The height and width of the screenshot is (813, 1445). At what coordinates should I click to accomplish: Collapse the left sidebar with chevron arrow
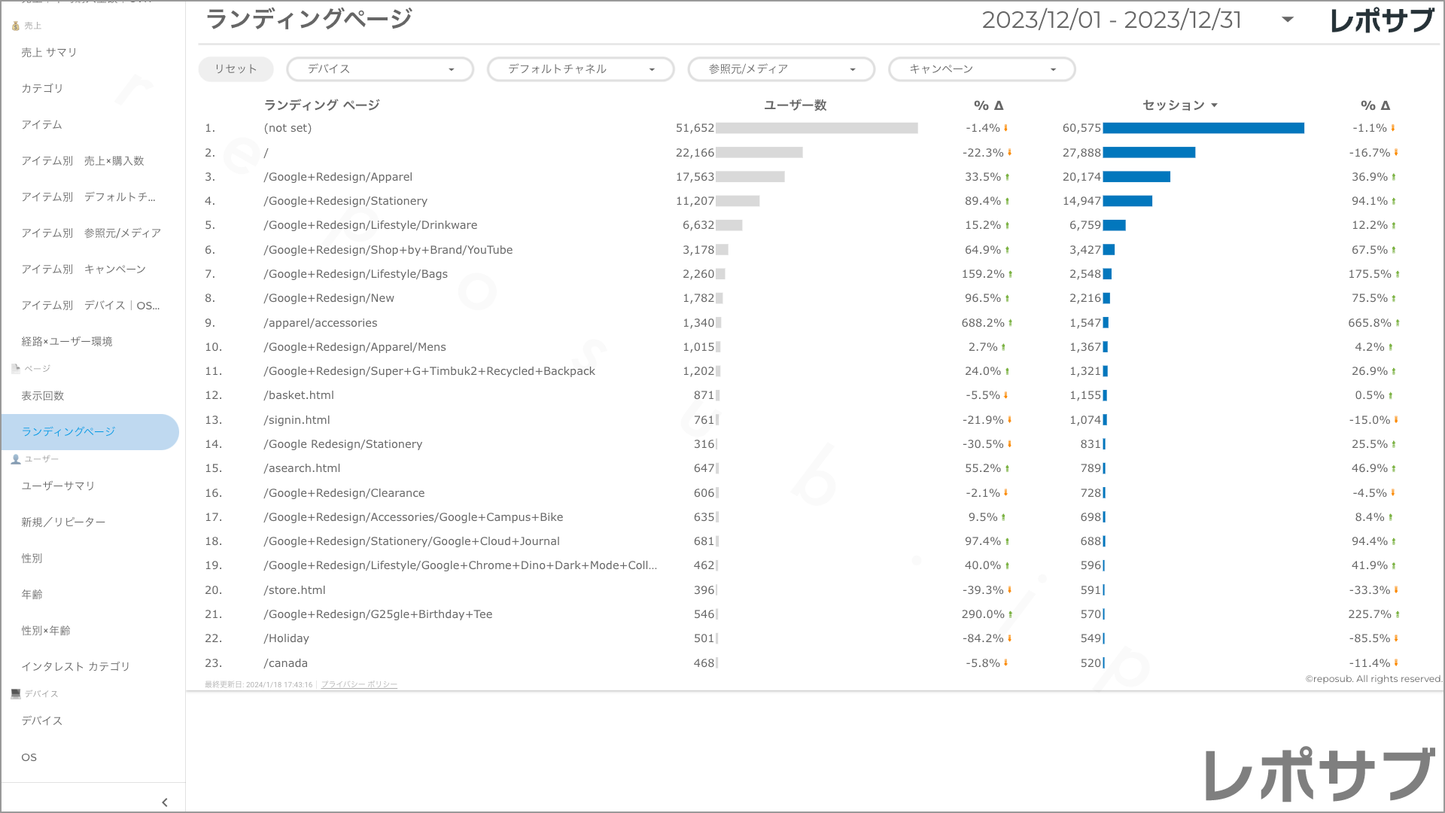point(164,802)
